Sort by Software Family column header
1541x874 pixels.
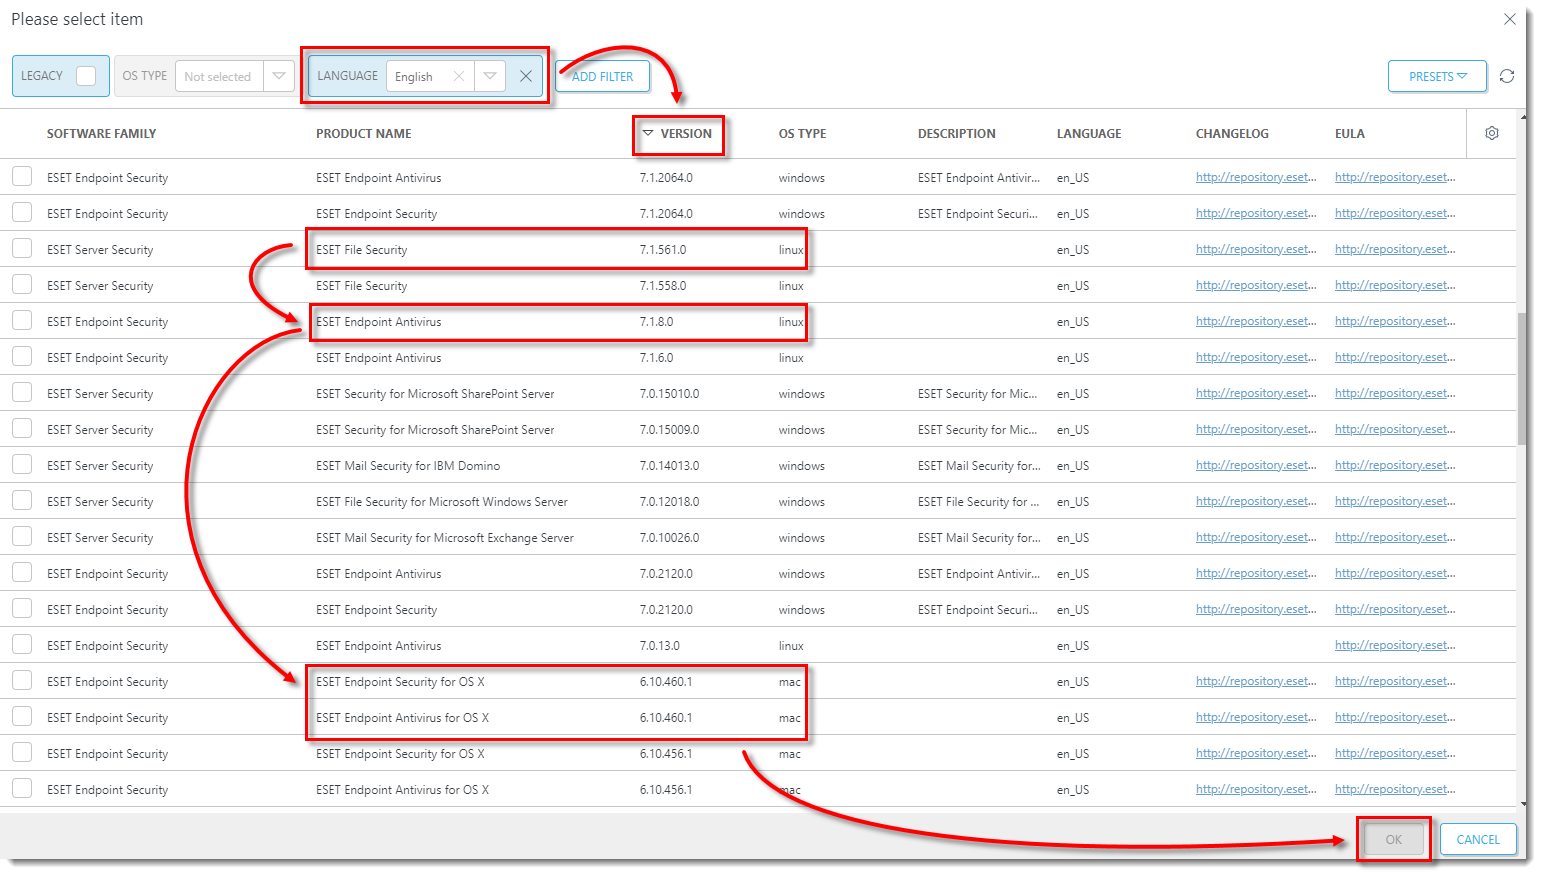pyautogui.click(x=101, y=133)
